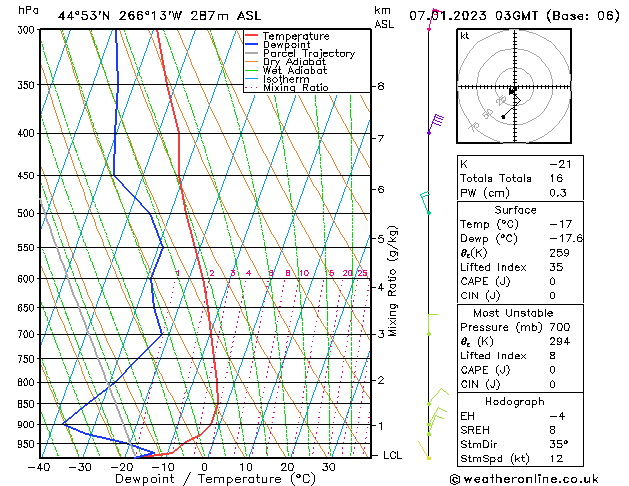This screenshot has width=629, height=486.
Task: Click the EH value -4
Action: (557, 416)
